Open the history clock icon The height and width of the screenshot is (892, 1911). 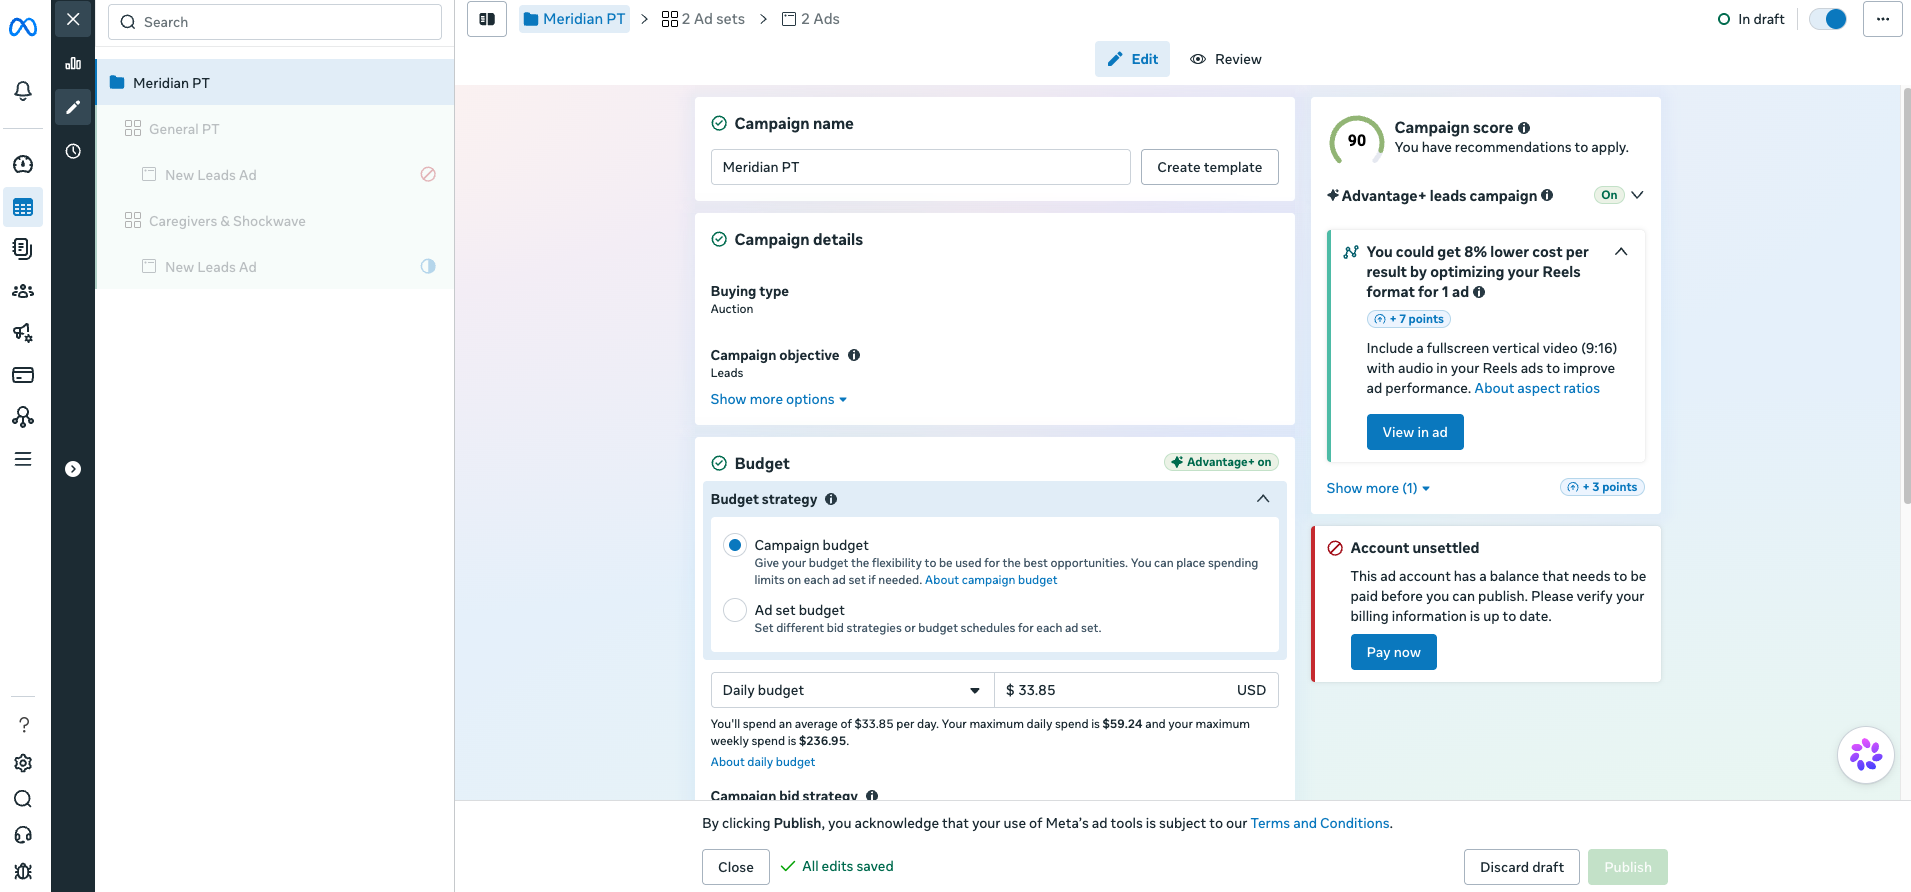click(73, 151)
